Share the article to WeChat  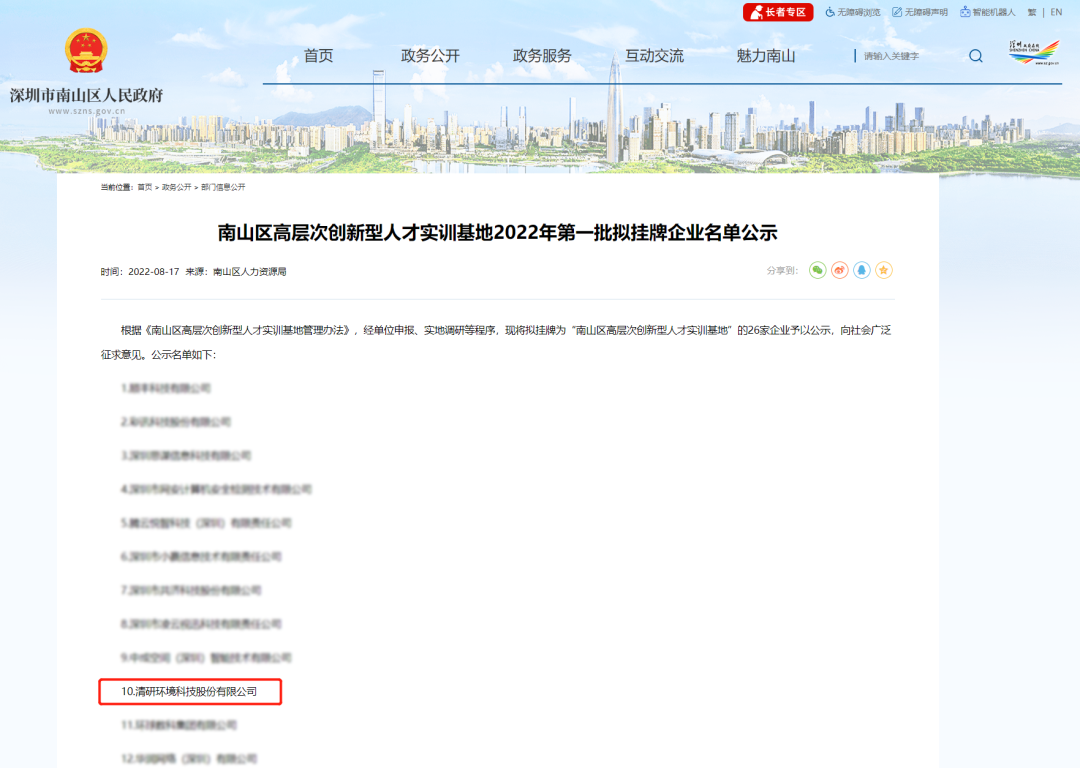click(816, 270)
